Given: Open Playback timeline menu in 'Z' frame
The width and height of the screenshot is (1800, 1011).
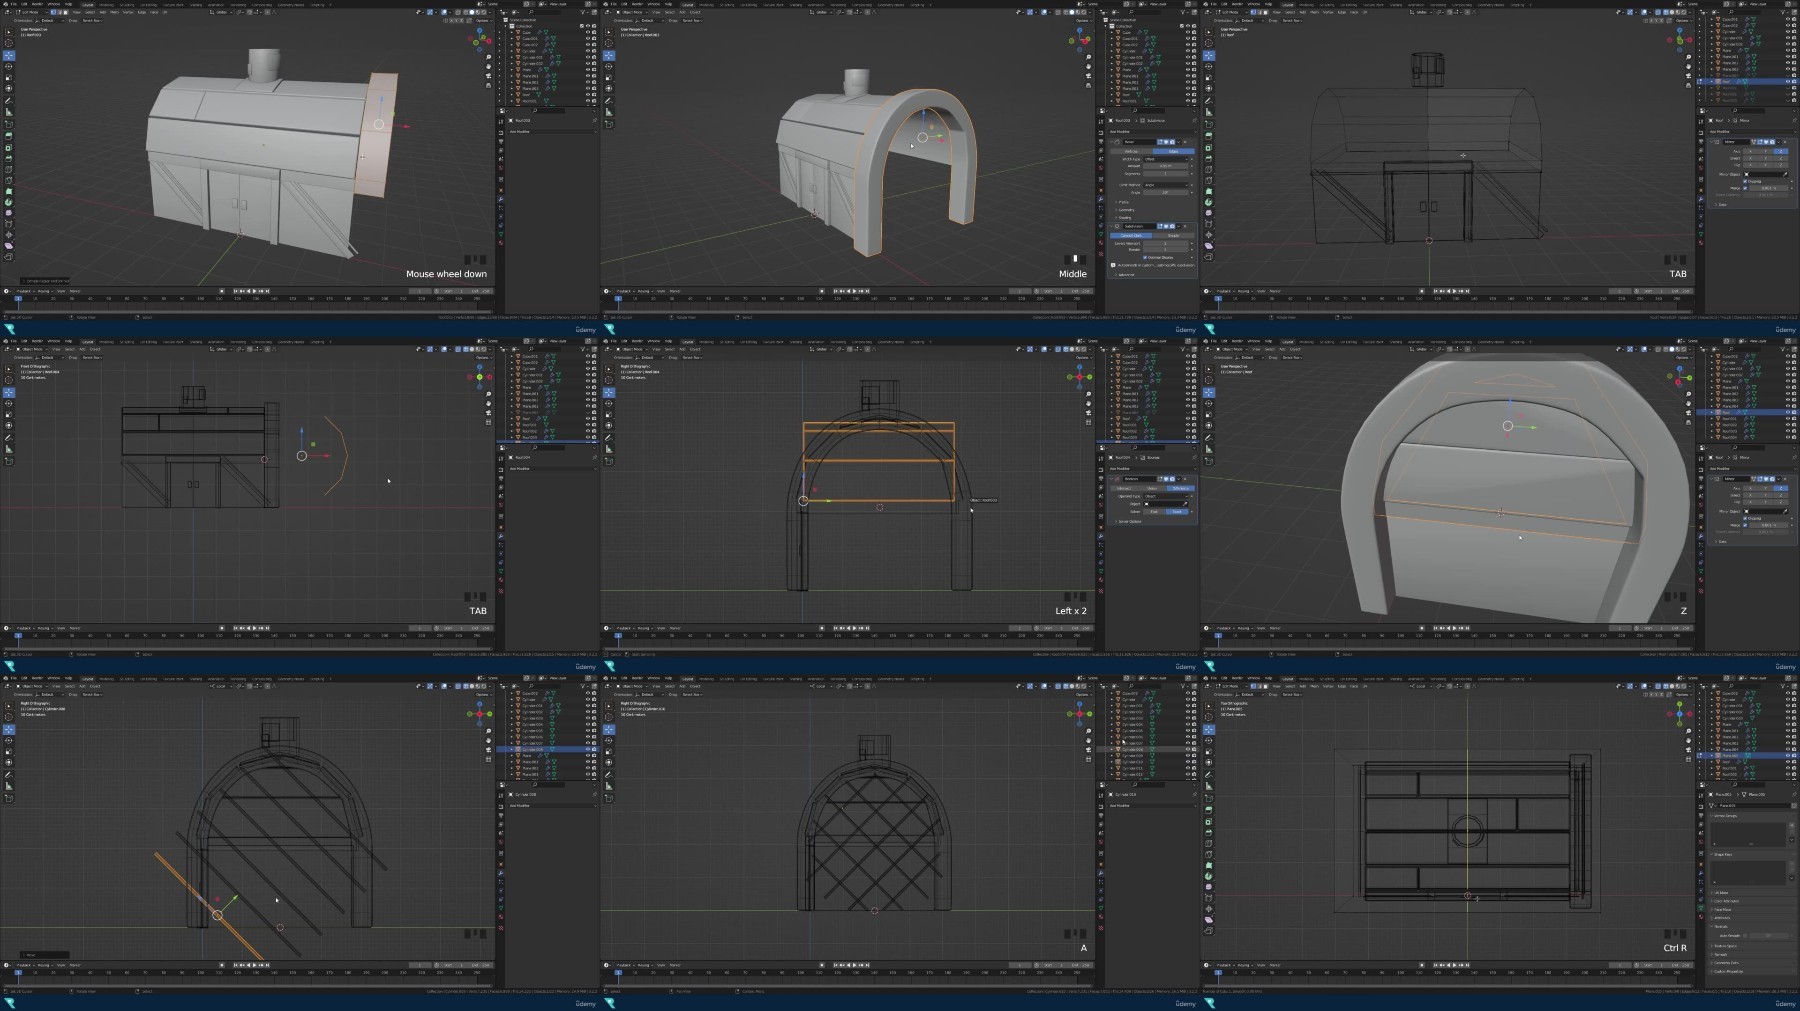Looking at the screenshot, I should [x=1224, y=628].
